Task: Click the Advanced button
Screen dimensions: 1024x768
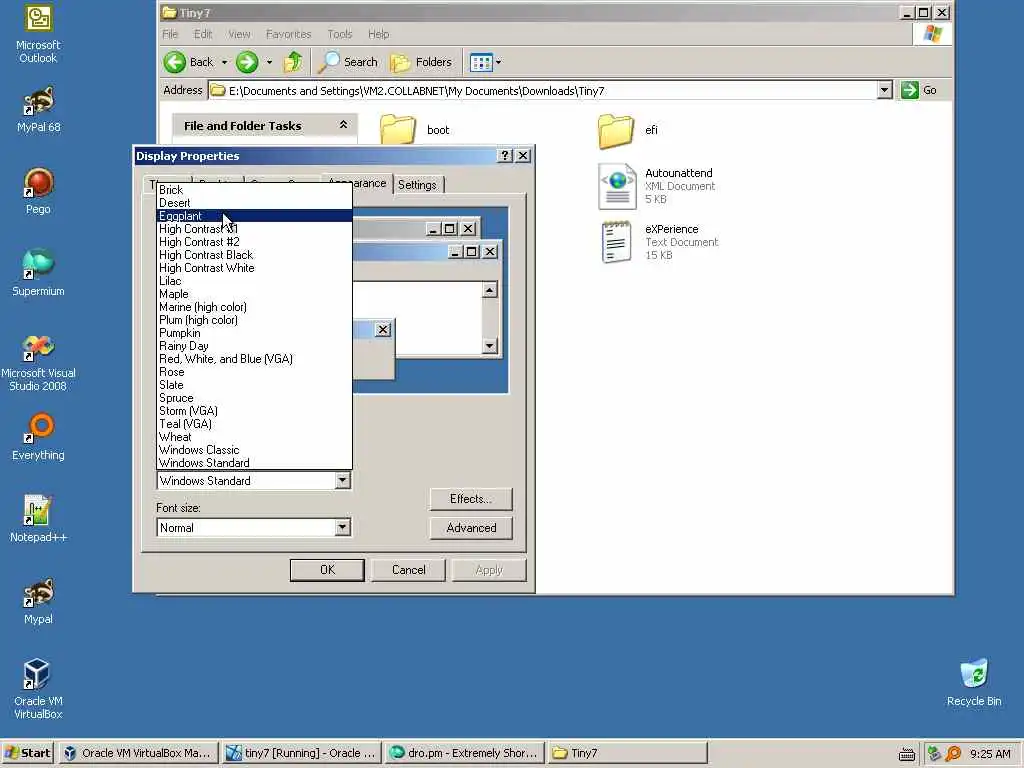Action: click(x=471, y=528)
